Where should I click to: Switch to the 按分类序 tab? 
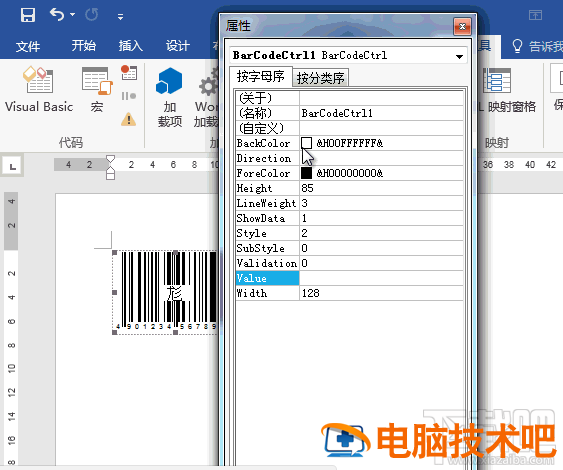point(321,78)
